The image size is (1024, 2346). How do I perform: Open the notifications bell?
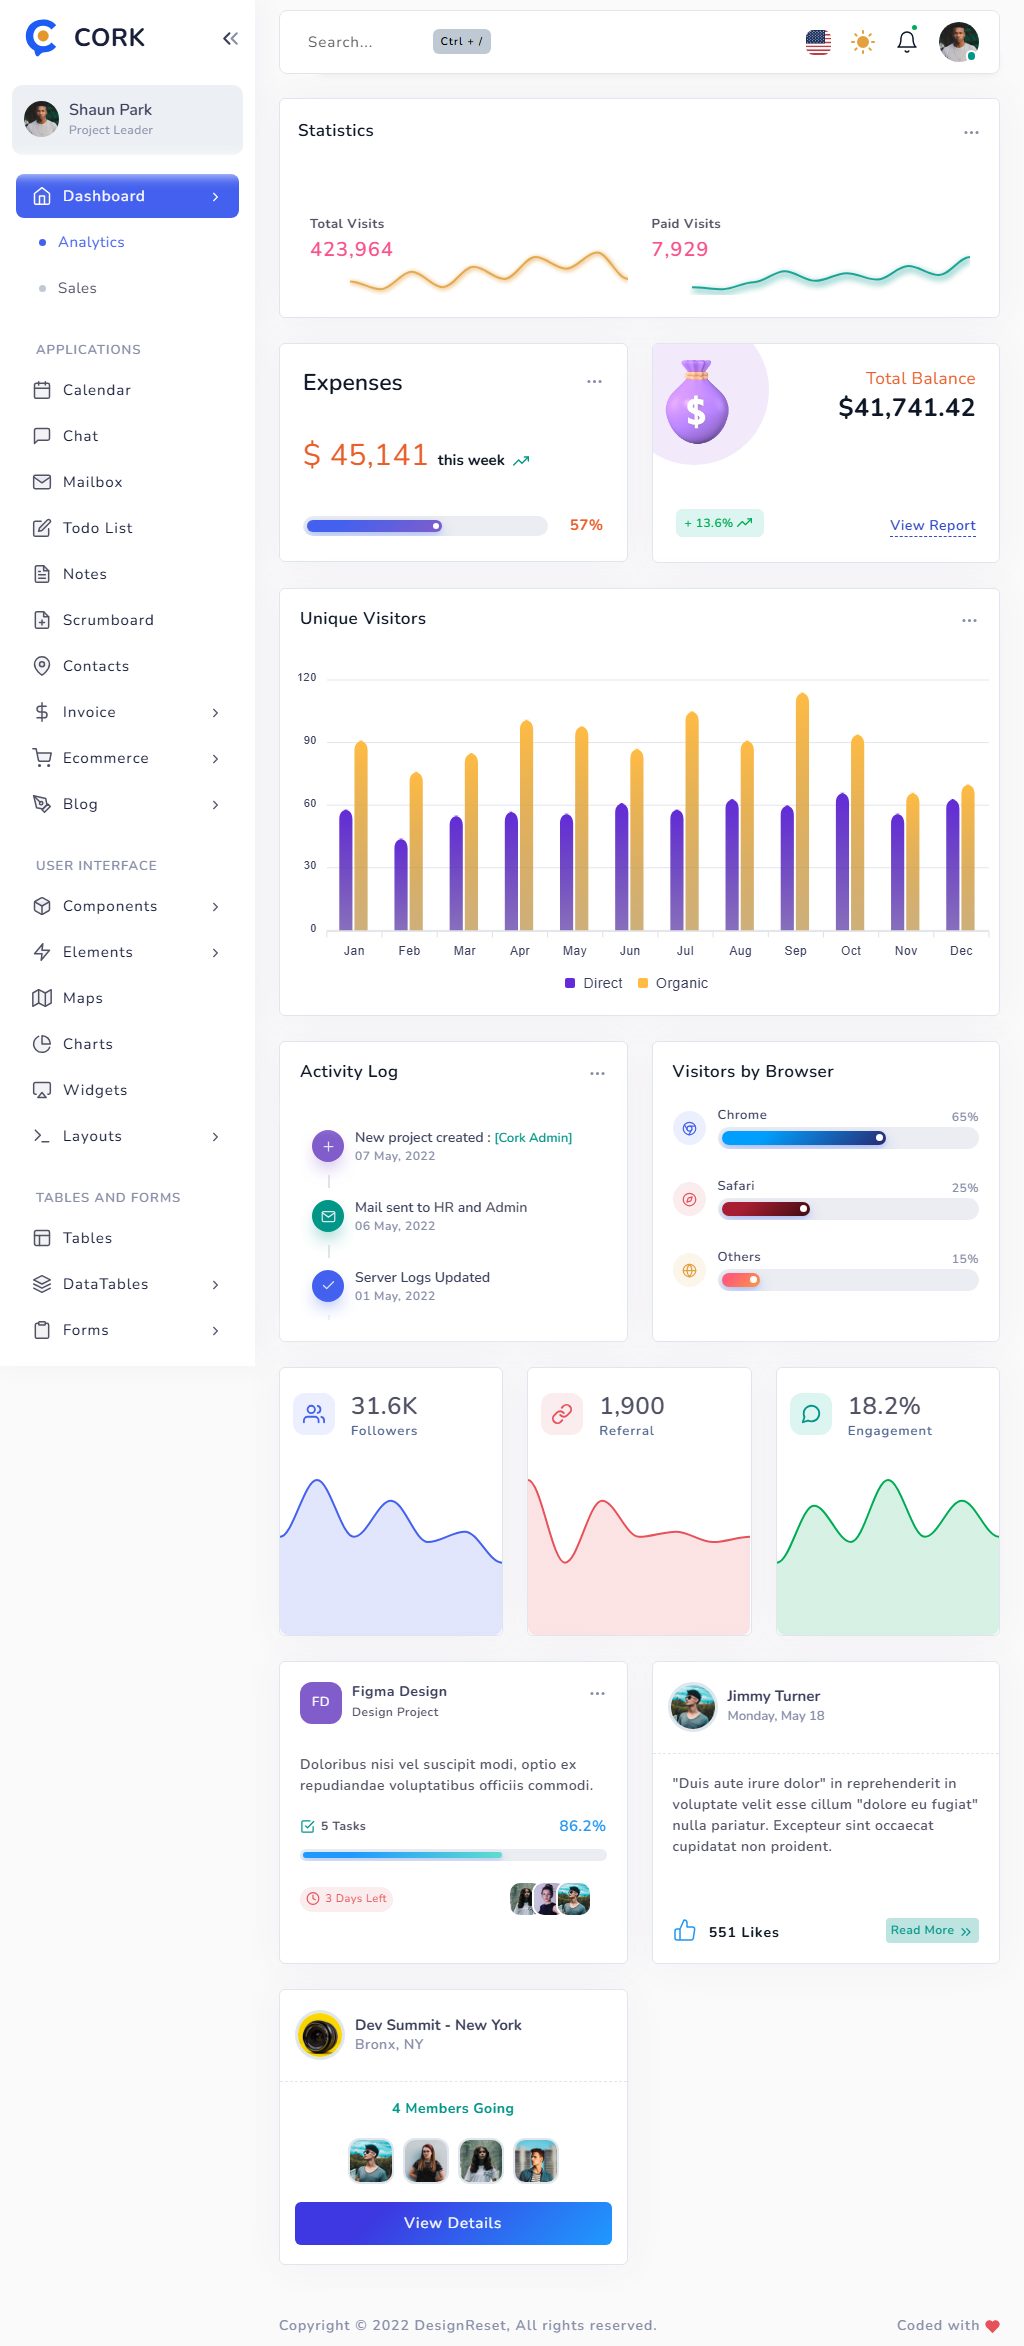(x=907, y=42)
